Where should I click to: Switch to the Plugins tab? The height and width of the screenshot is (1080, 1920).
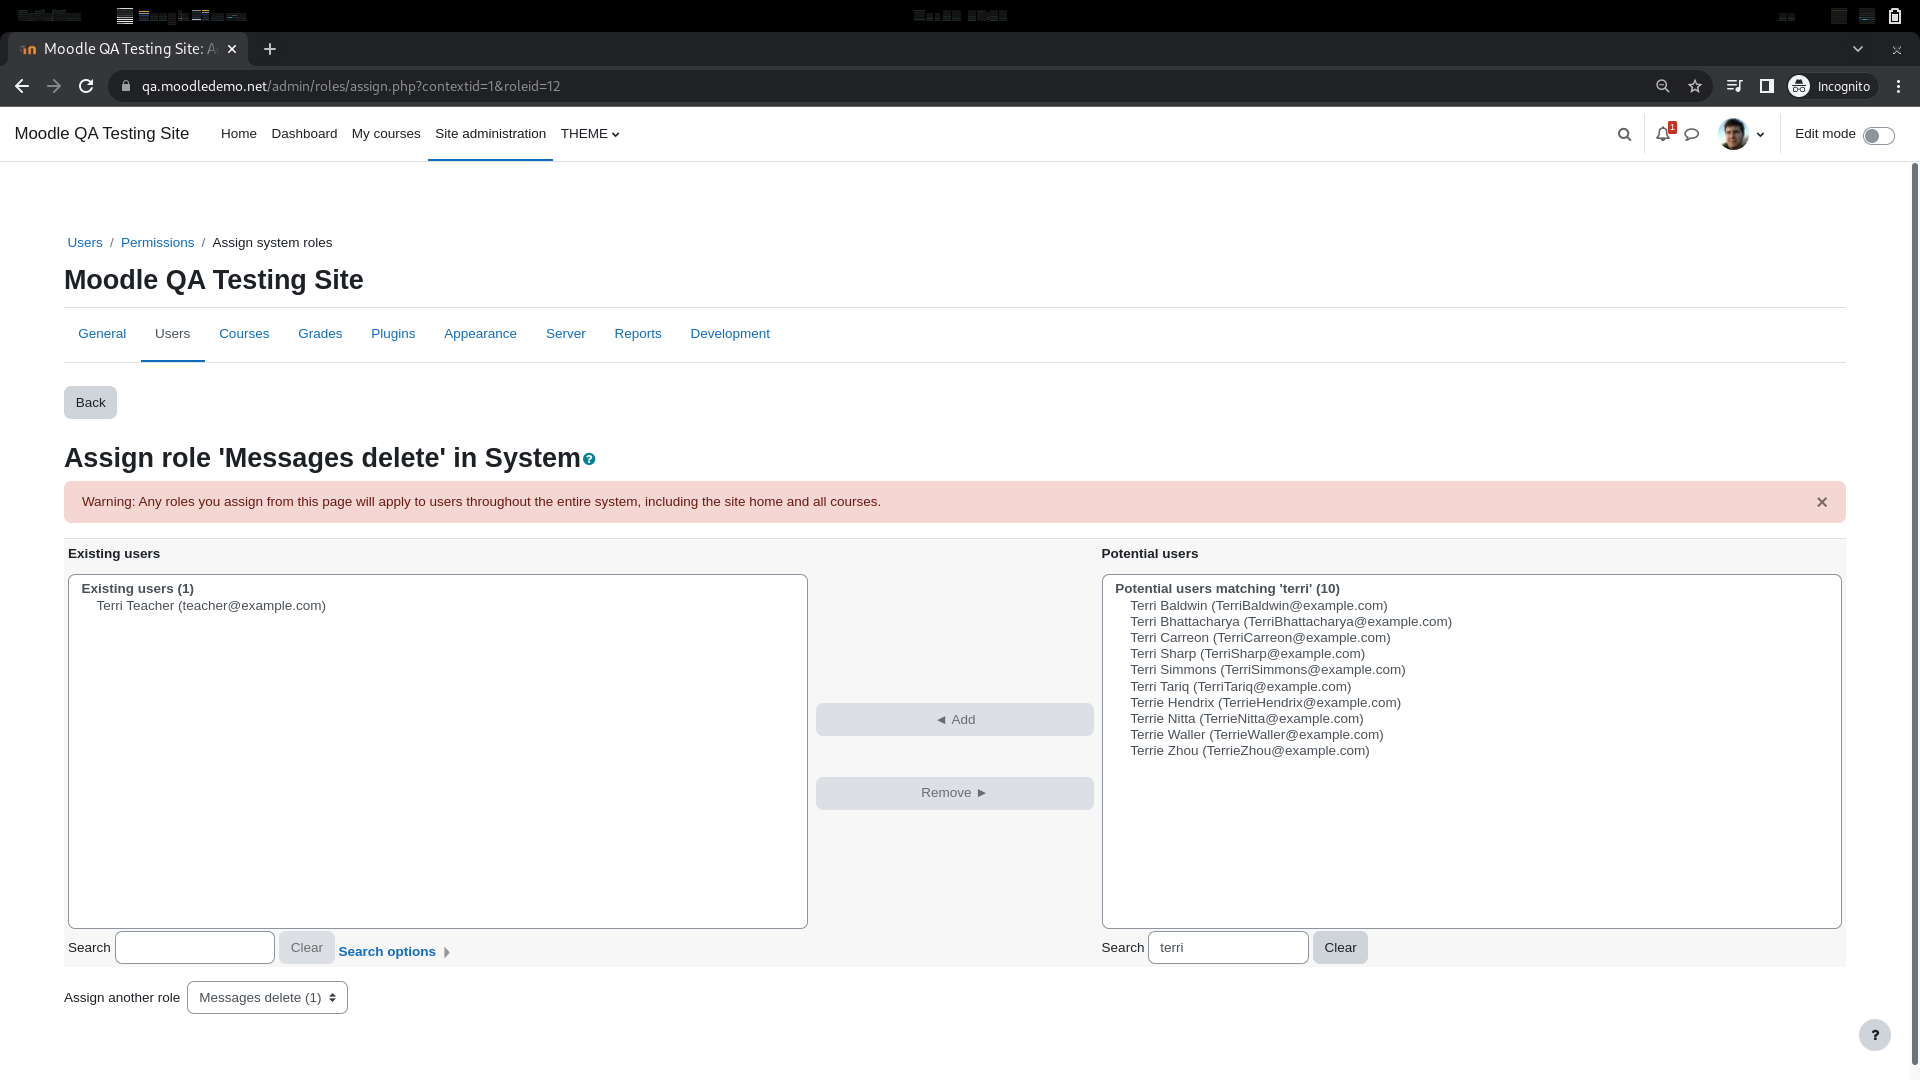point(393,334)
